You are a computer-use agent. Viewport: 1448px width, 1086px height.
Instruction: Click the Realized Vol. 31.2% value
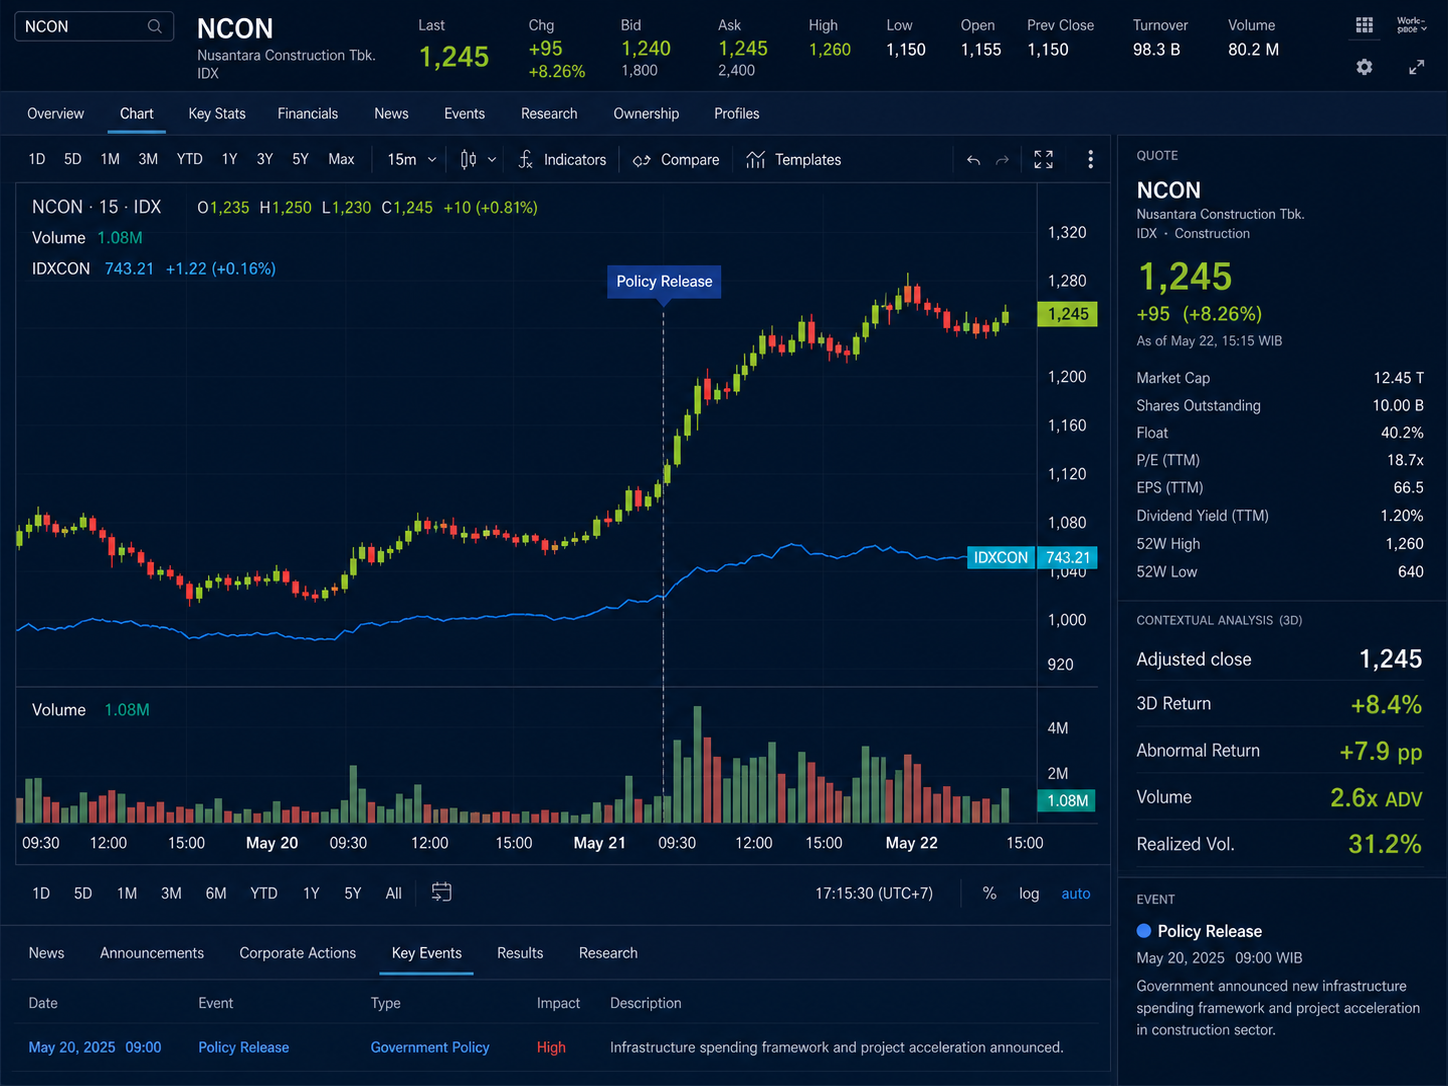1385,844
